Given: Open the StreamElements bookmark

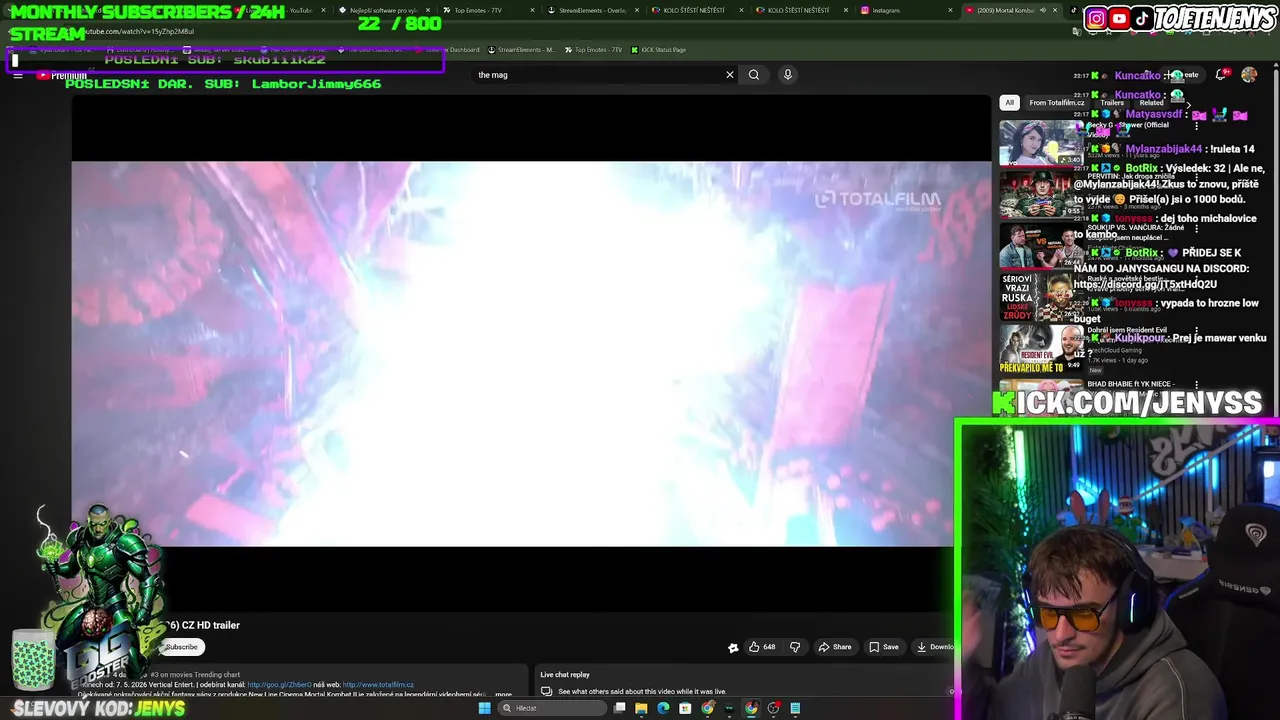Looking at the screenshot, I should click(520, 50).
